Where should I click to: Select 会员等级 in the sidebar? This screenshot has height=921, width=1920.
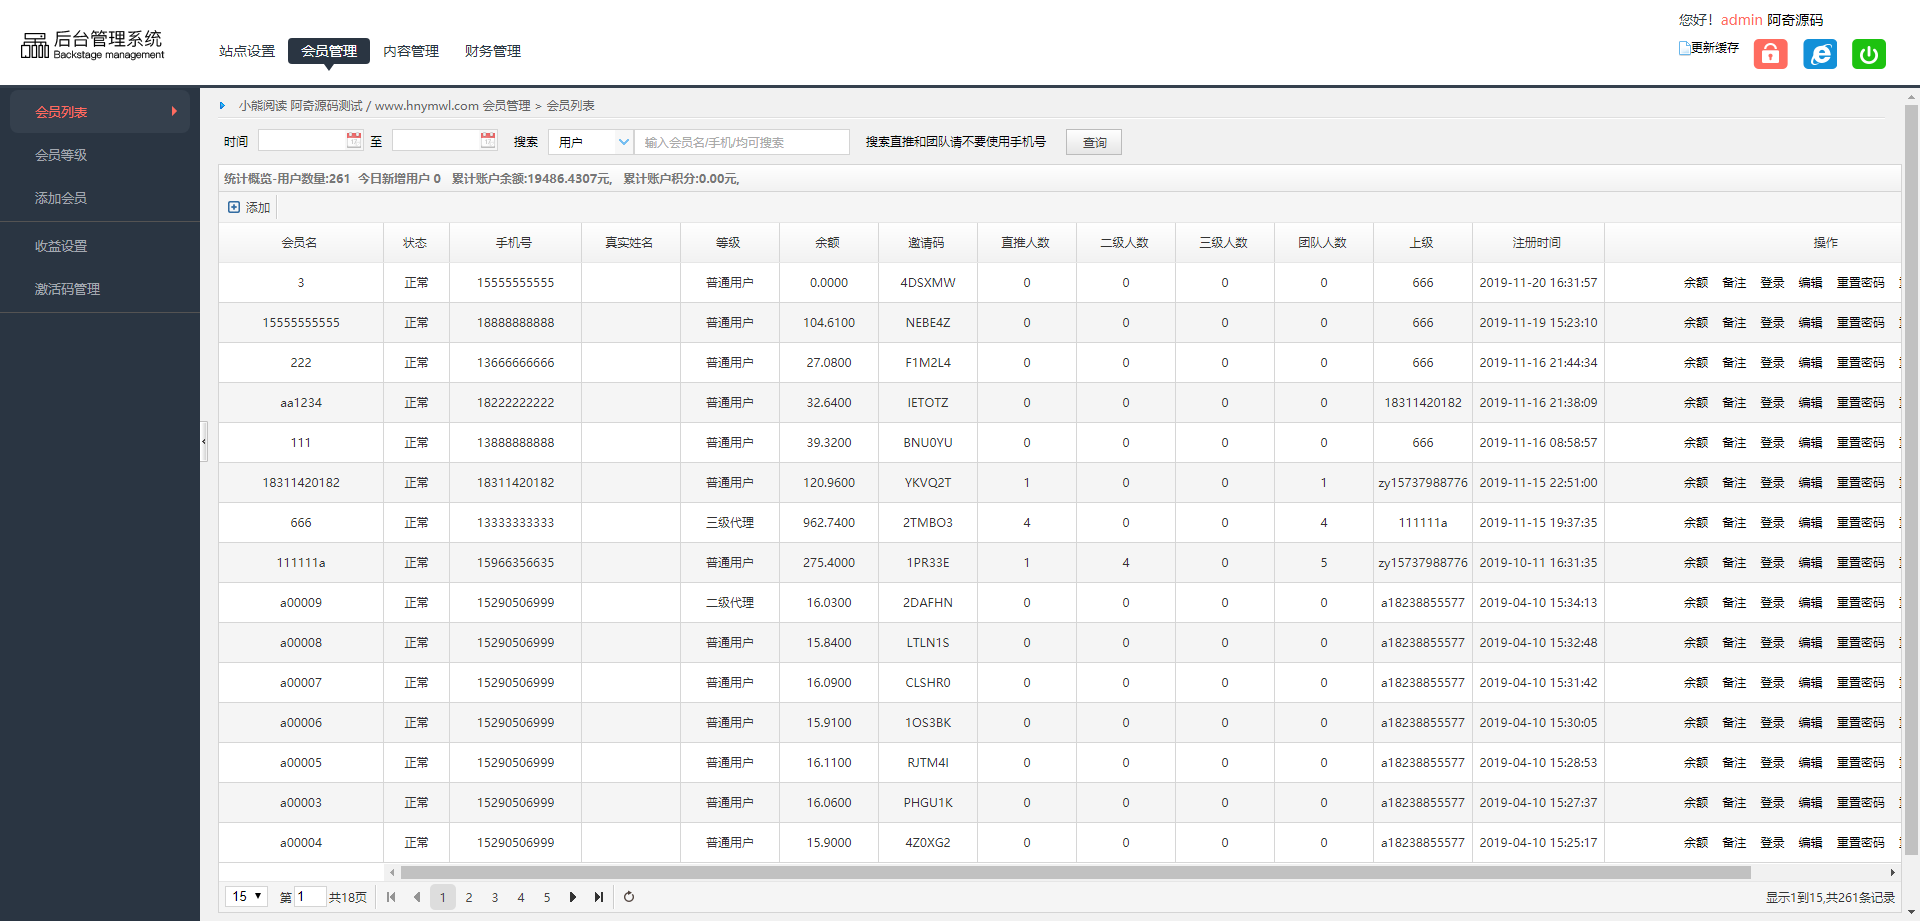(61, 155)
